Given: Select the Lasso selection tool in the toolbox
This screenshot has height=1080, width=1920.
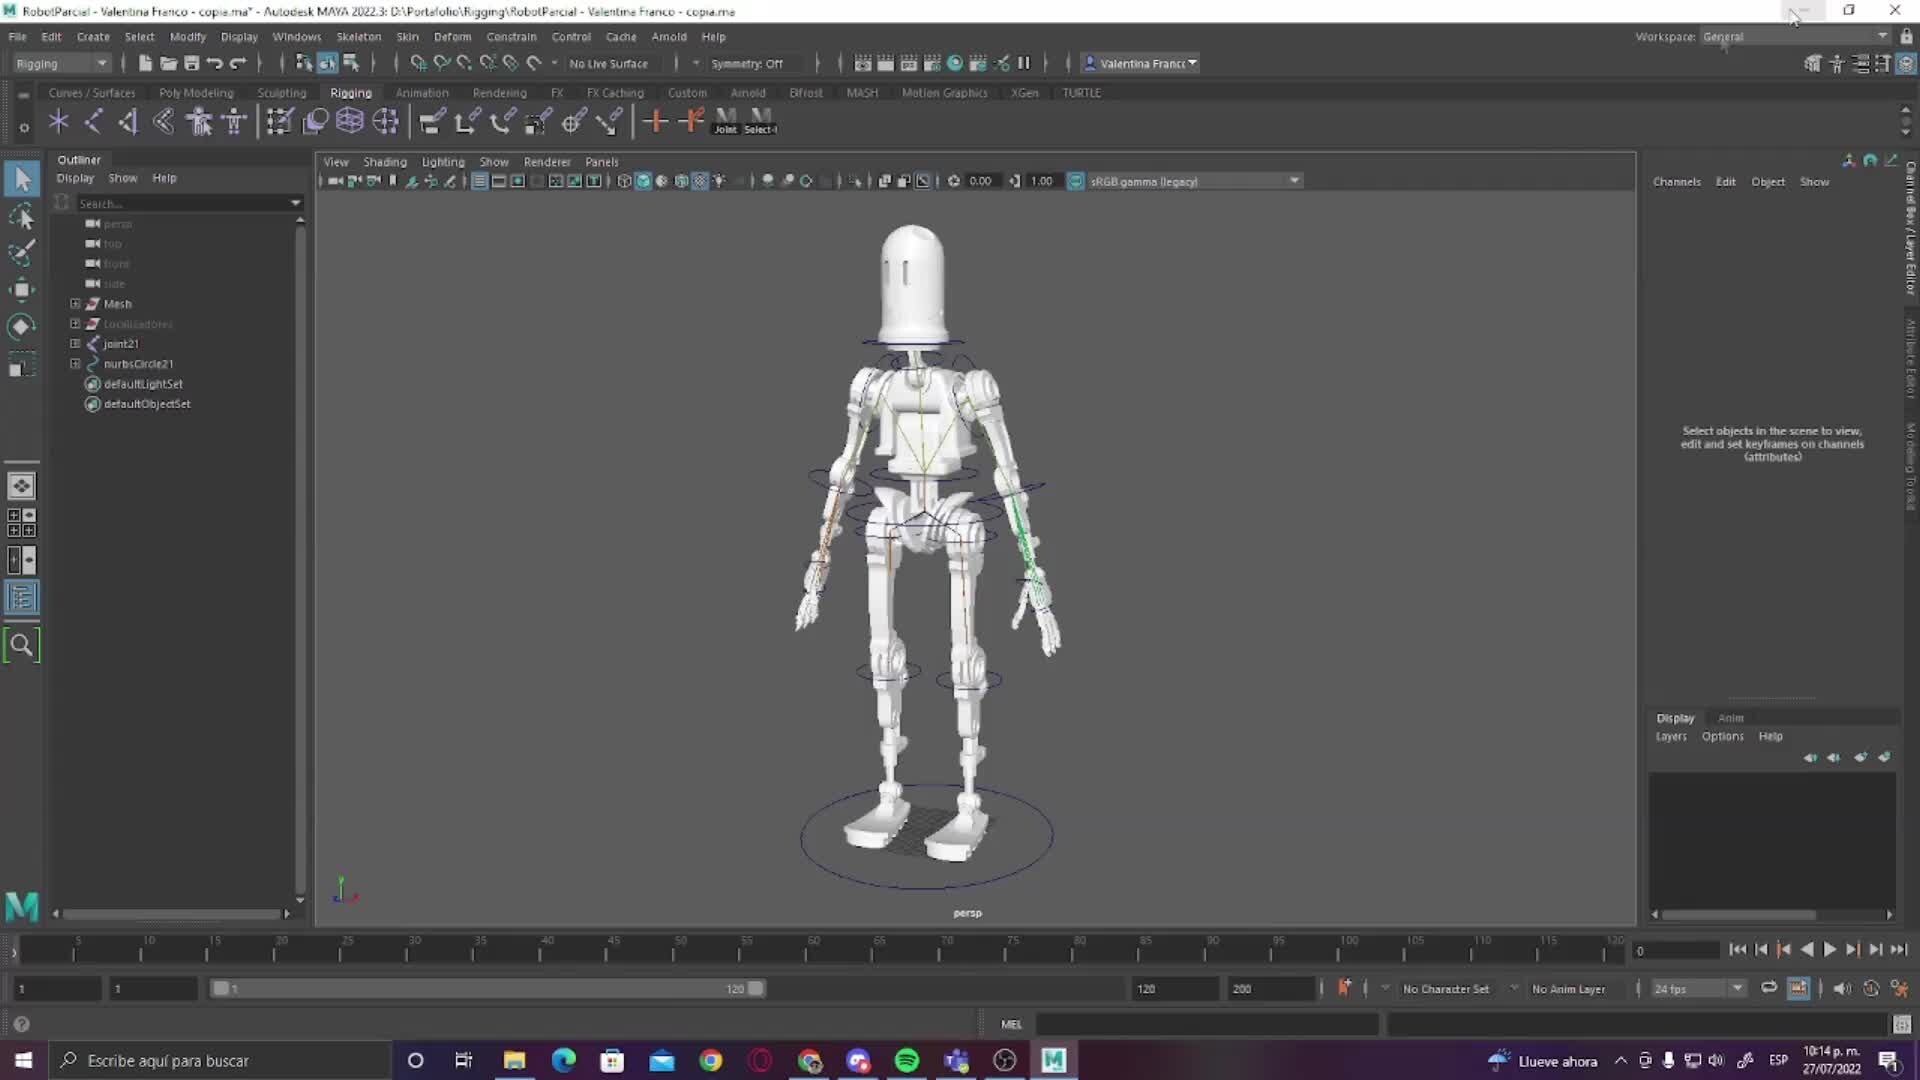Looking at the screenshot, I should (x=22, y=217).
